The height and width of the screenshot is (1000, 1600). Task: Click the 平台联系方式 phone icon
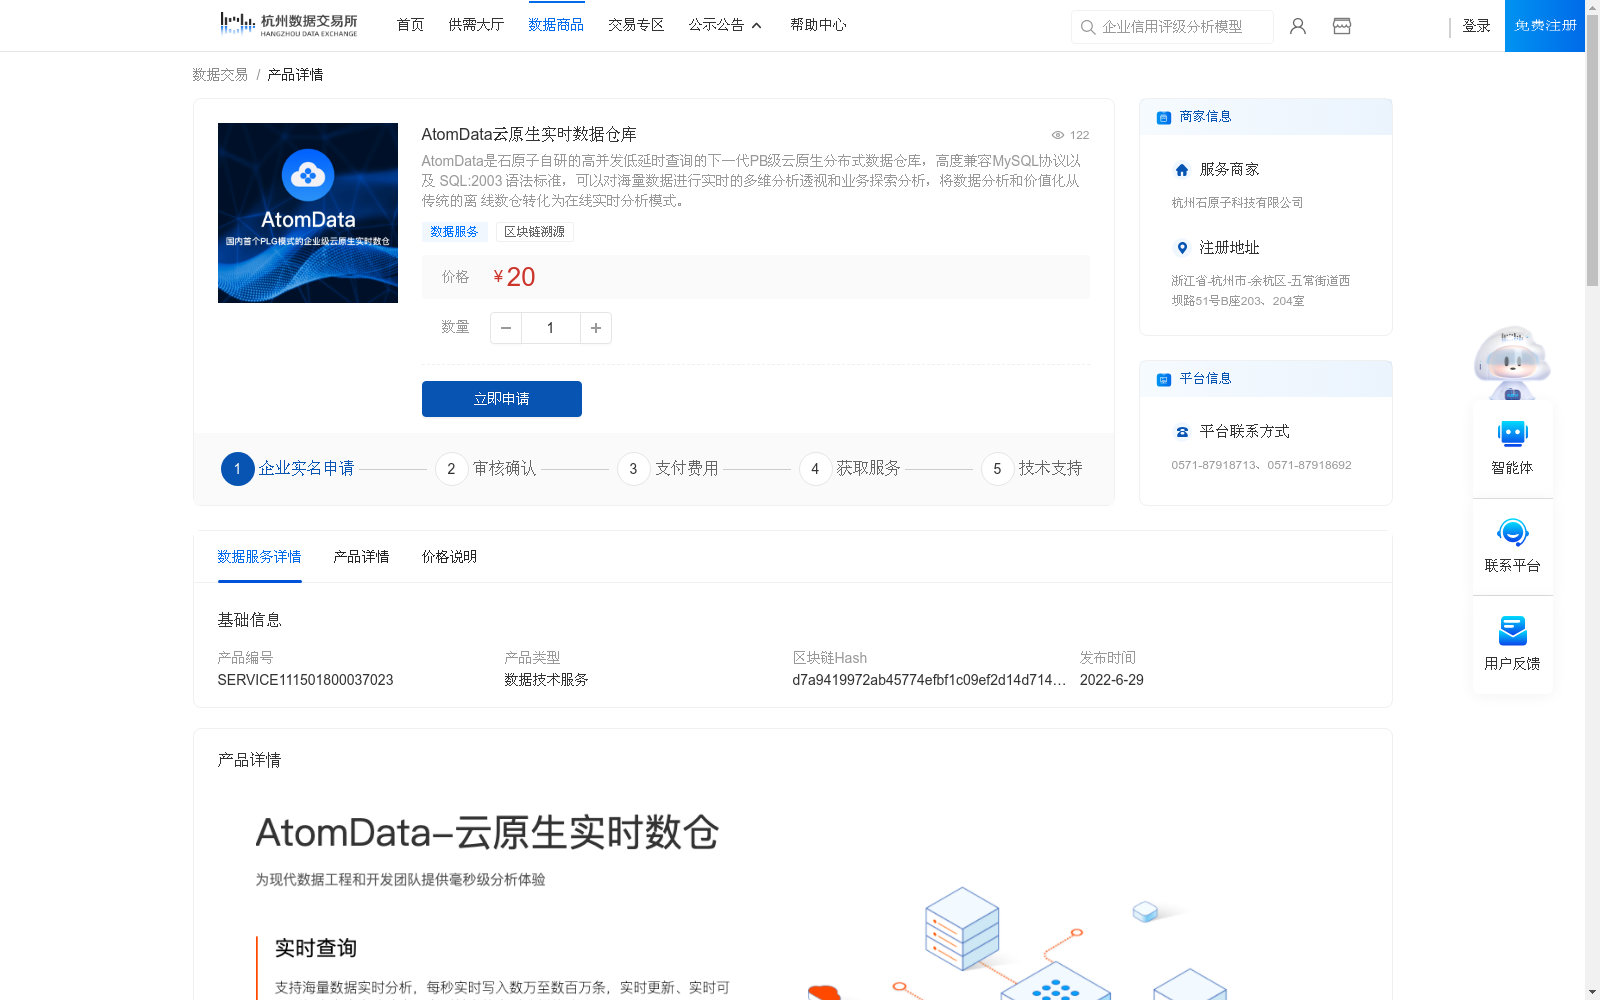tap(1182, 432)
